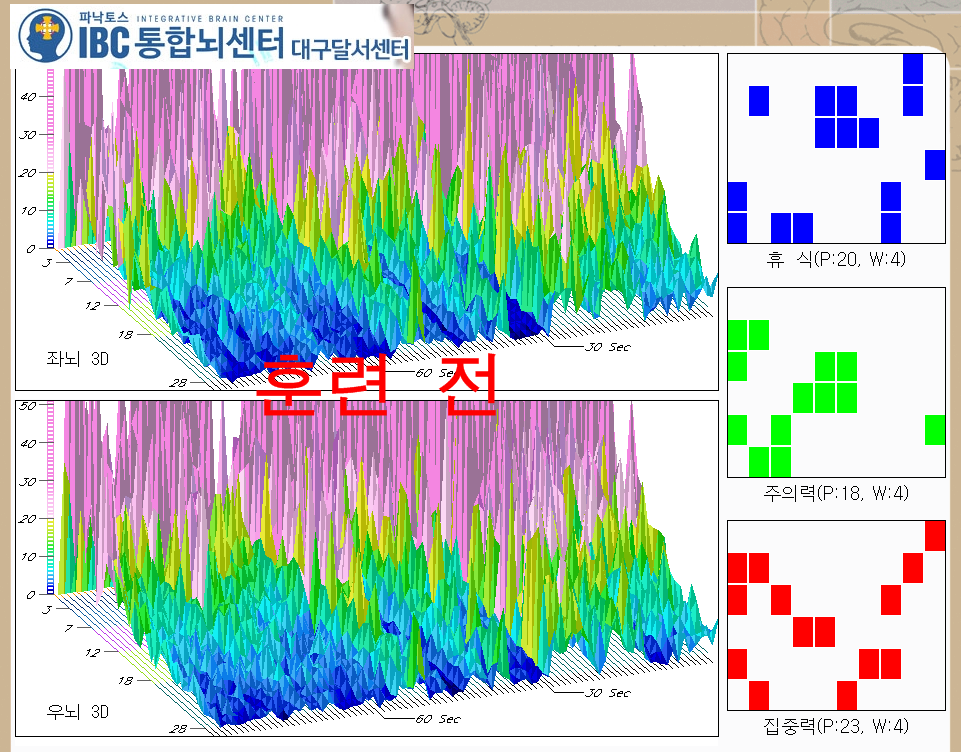Click the 50 amplitude axis label on the 우뇌 chart
This screenshot has width=961, height=752.
[x=29, y=406]
